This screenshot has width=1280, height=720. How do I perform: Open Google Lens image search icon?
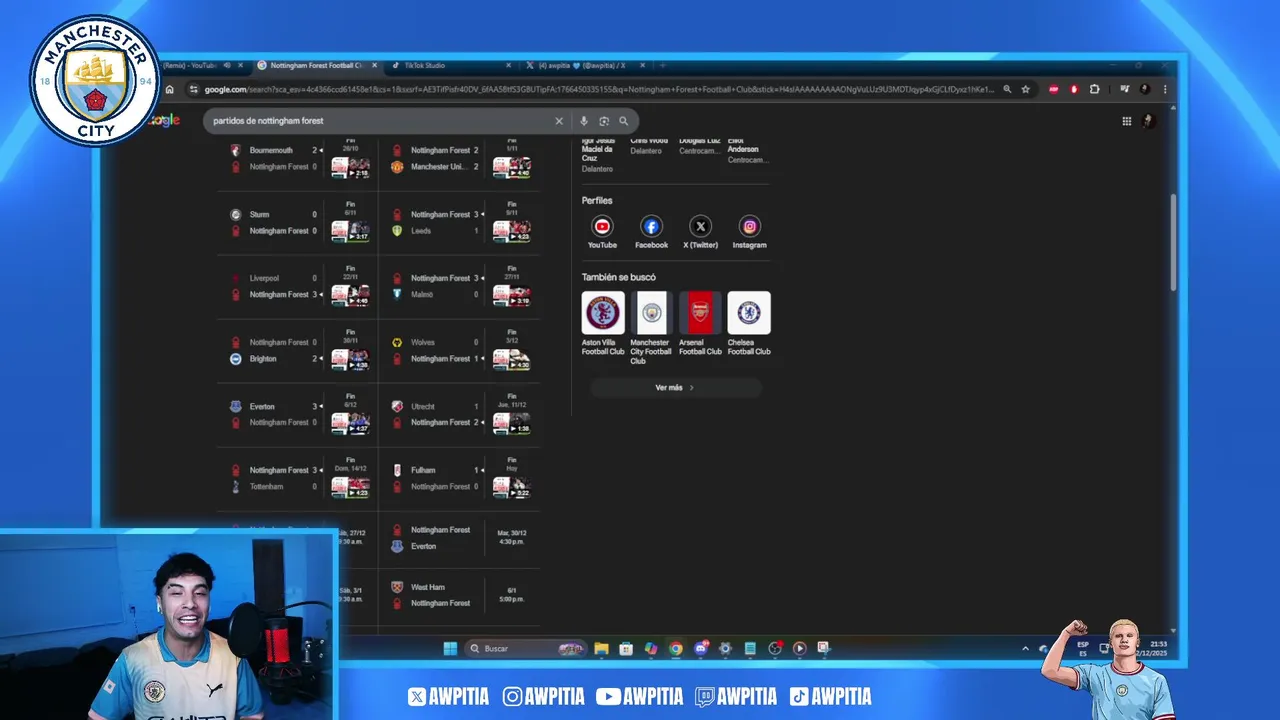coord(604,121)
